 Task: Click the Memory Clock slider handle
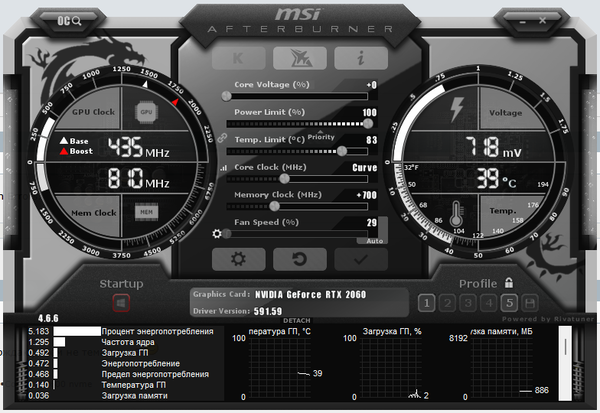[274, 206]
